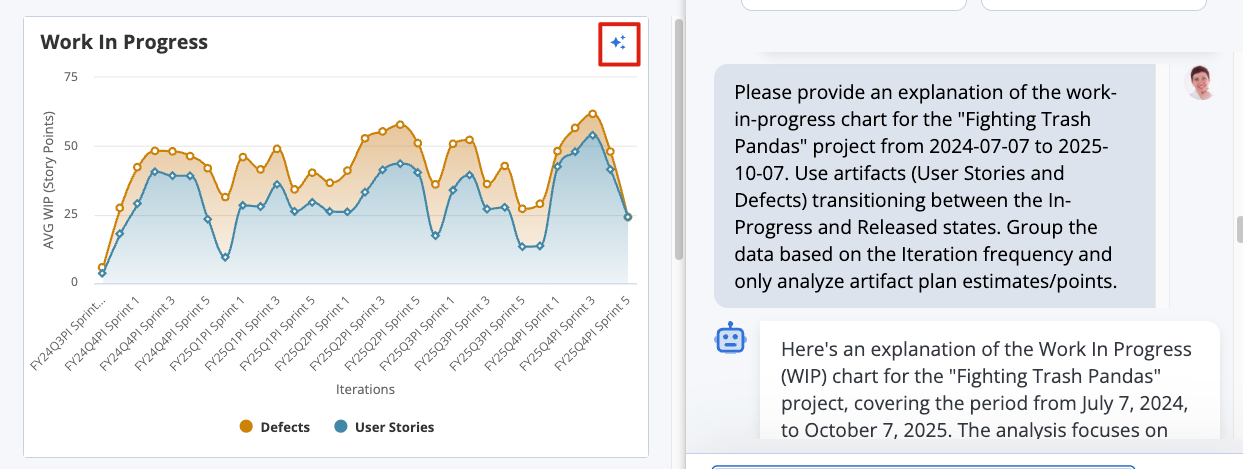This screenshot has width=1243, height=469.
Task: Click the chat message input box
Action: coord(922,466)
